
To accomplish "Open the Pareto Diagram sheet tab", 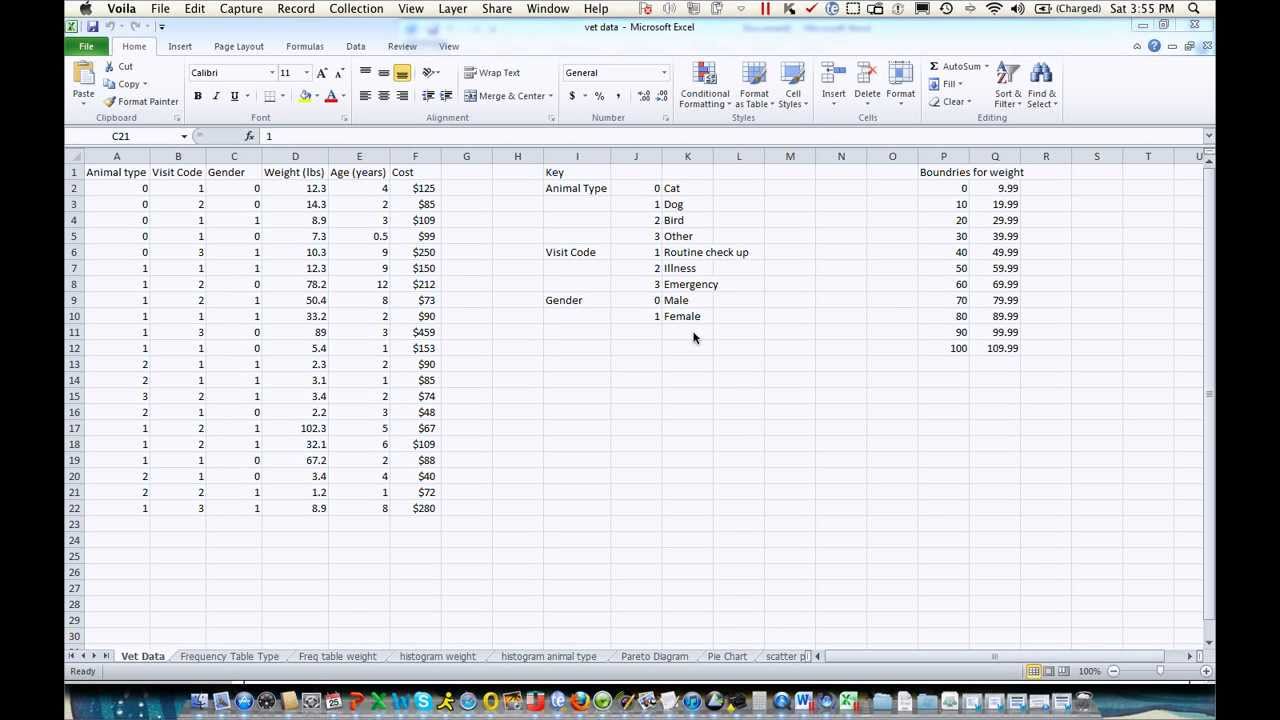I will [x=655, y=657].
